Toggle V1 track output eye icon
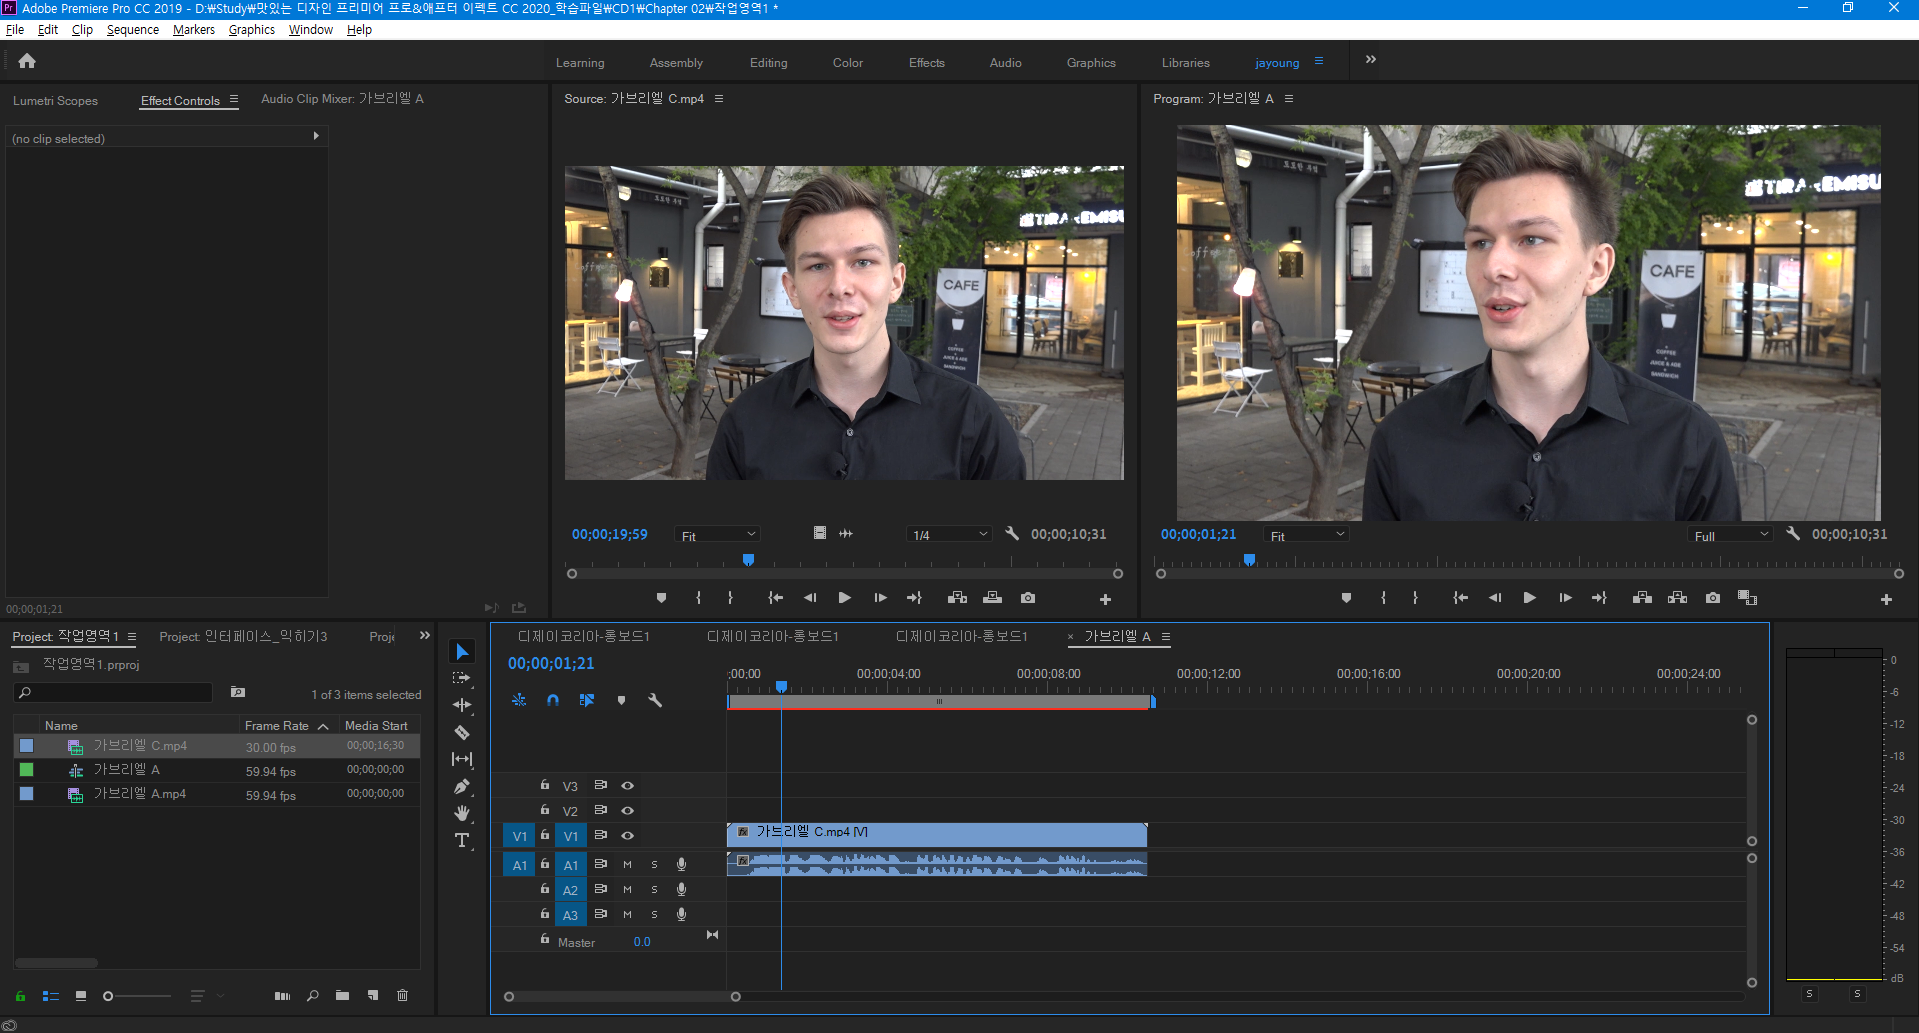This screenshot has width=1919, height=1033. coord(628,836)
